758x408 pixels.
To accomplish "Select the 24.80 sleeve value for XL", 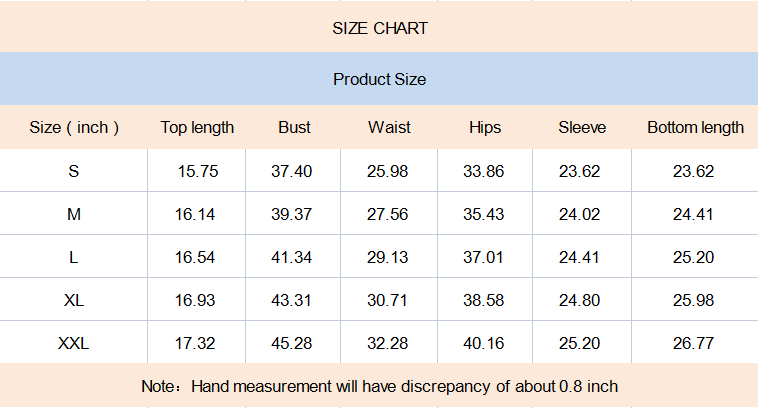I will [x=580, y=300].
